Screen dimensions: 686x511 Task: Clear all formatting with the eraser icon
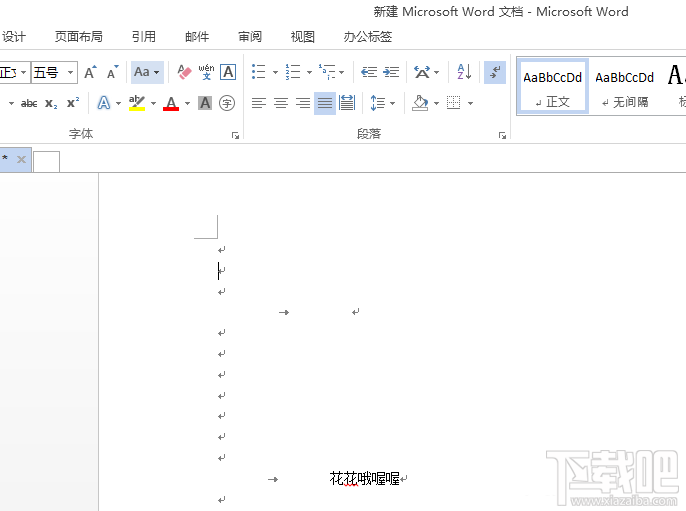tap(184, 72)
